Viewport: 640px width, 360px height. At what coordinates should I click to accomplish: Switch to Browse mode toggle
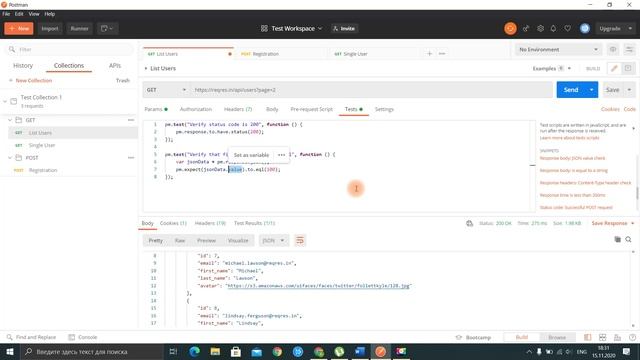click(x=557, y=337)
